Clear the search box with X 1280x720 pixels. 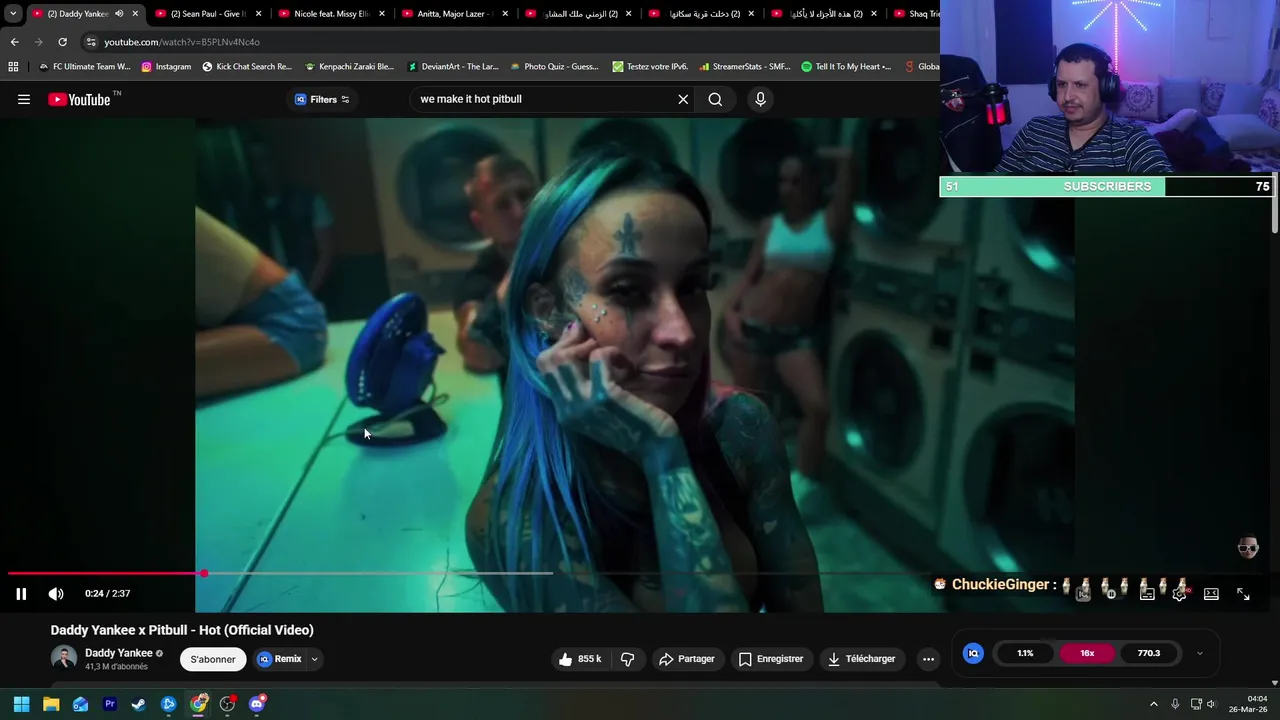683,99
